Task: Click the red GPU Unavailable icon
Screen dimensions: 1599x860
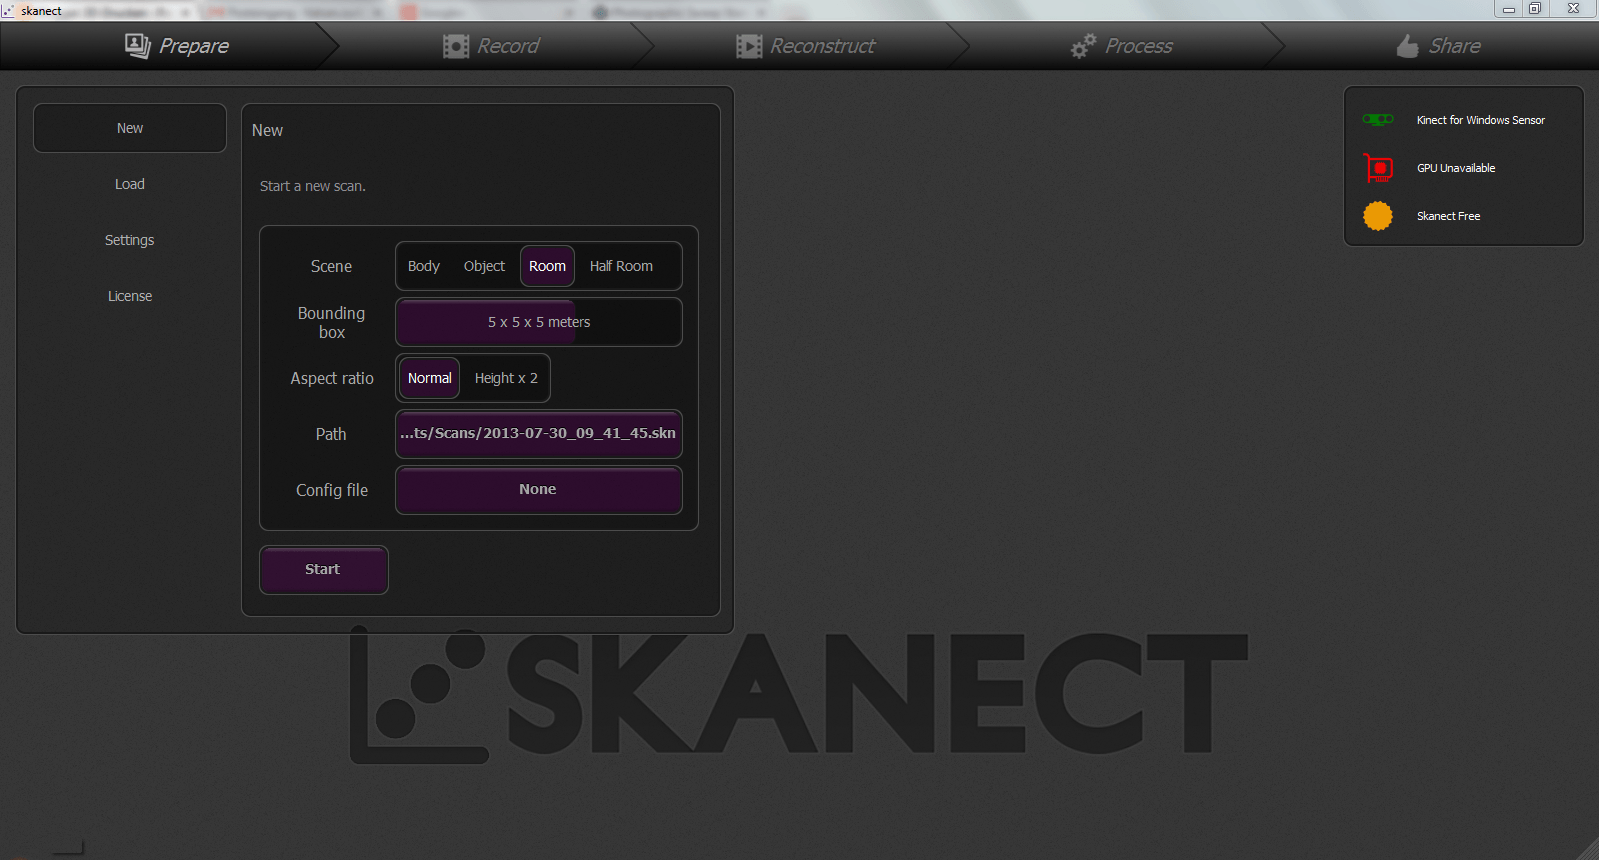Action: (1378, 168)
